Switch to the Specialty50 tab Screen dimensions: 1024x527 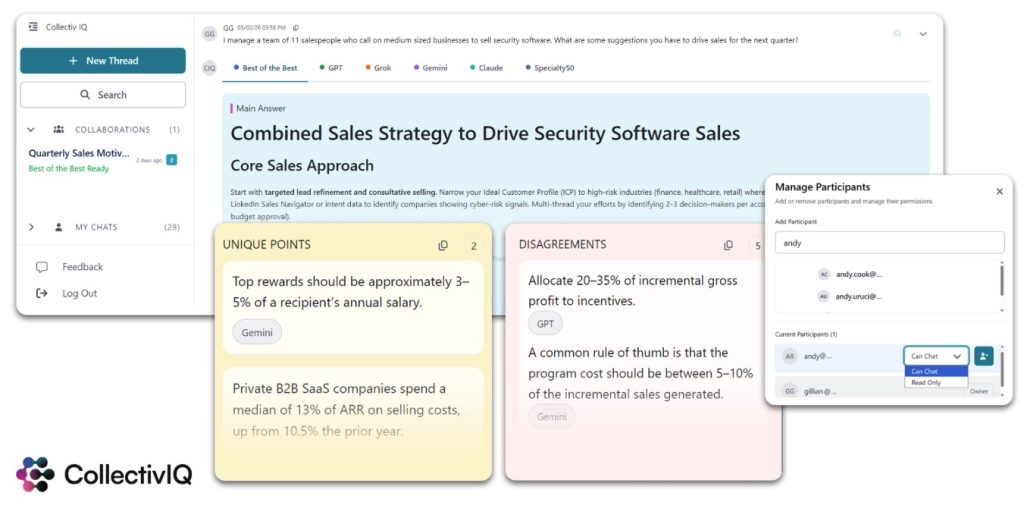(550, 68)
